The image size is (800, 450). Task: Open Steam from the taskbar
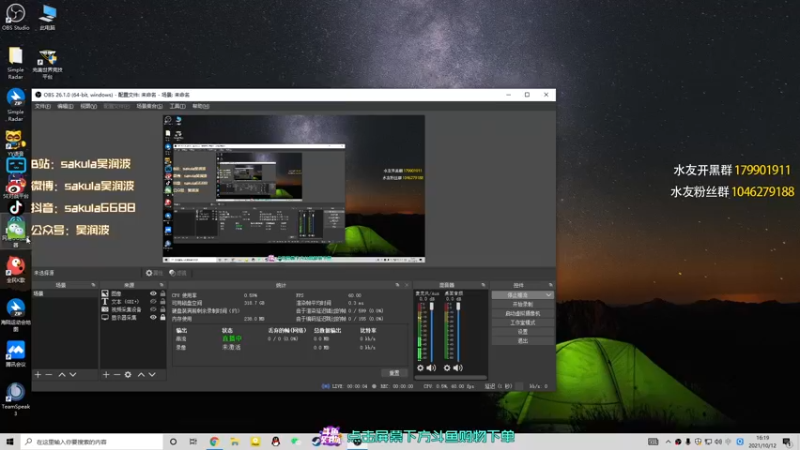click(x=316, y=441)
